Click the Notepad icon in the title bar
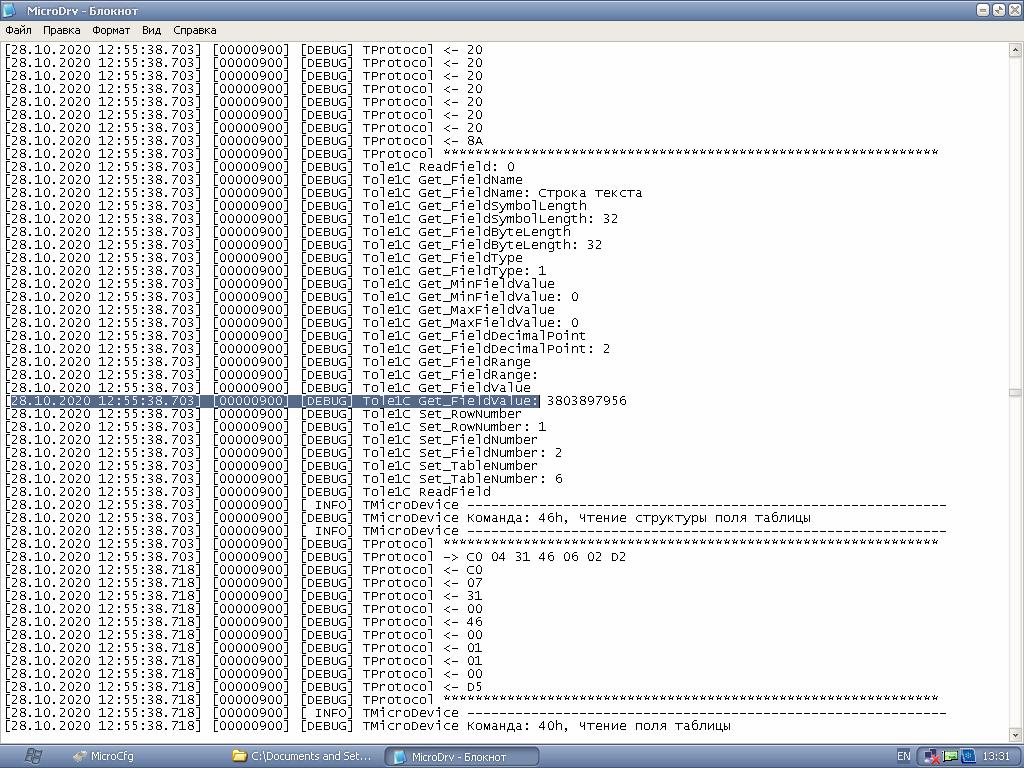 (9, 10)
